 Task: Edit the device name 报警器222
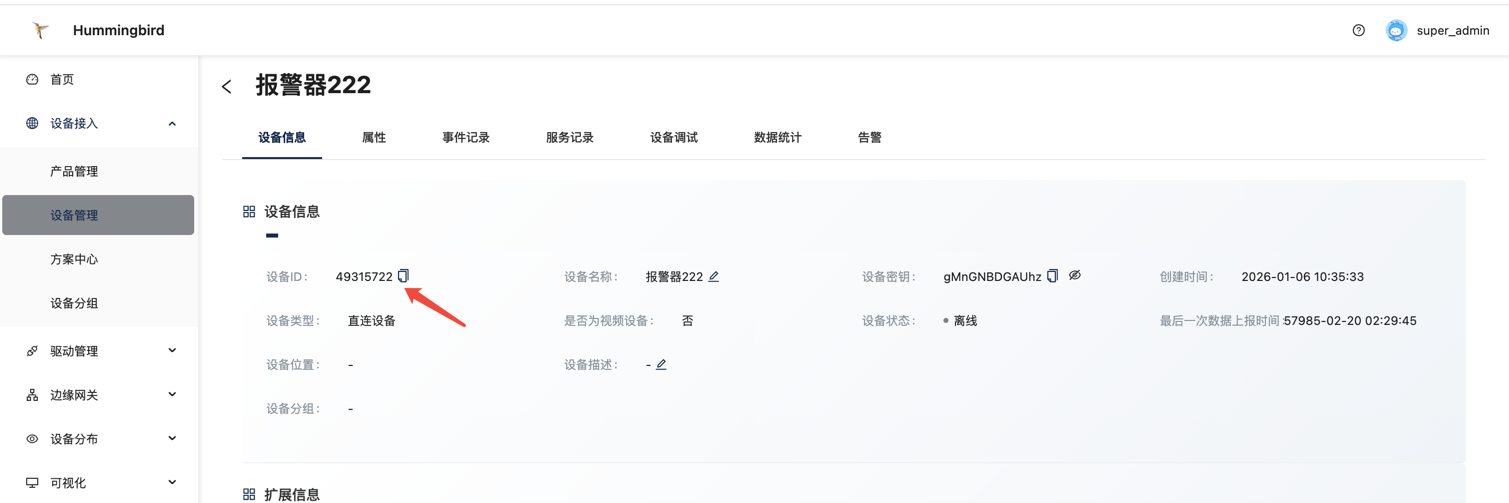[714, 276]
